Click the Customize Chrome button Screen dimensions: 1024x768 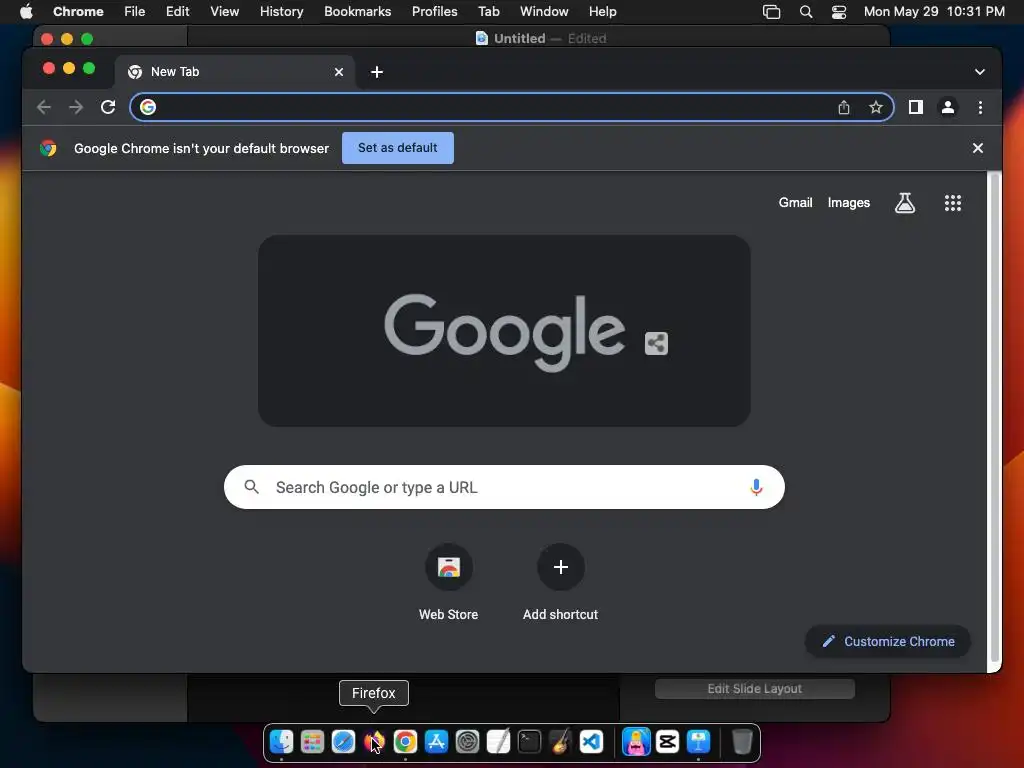pyautogui.click(x=888, y=641)
